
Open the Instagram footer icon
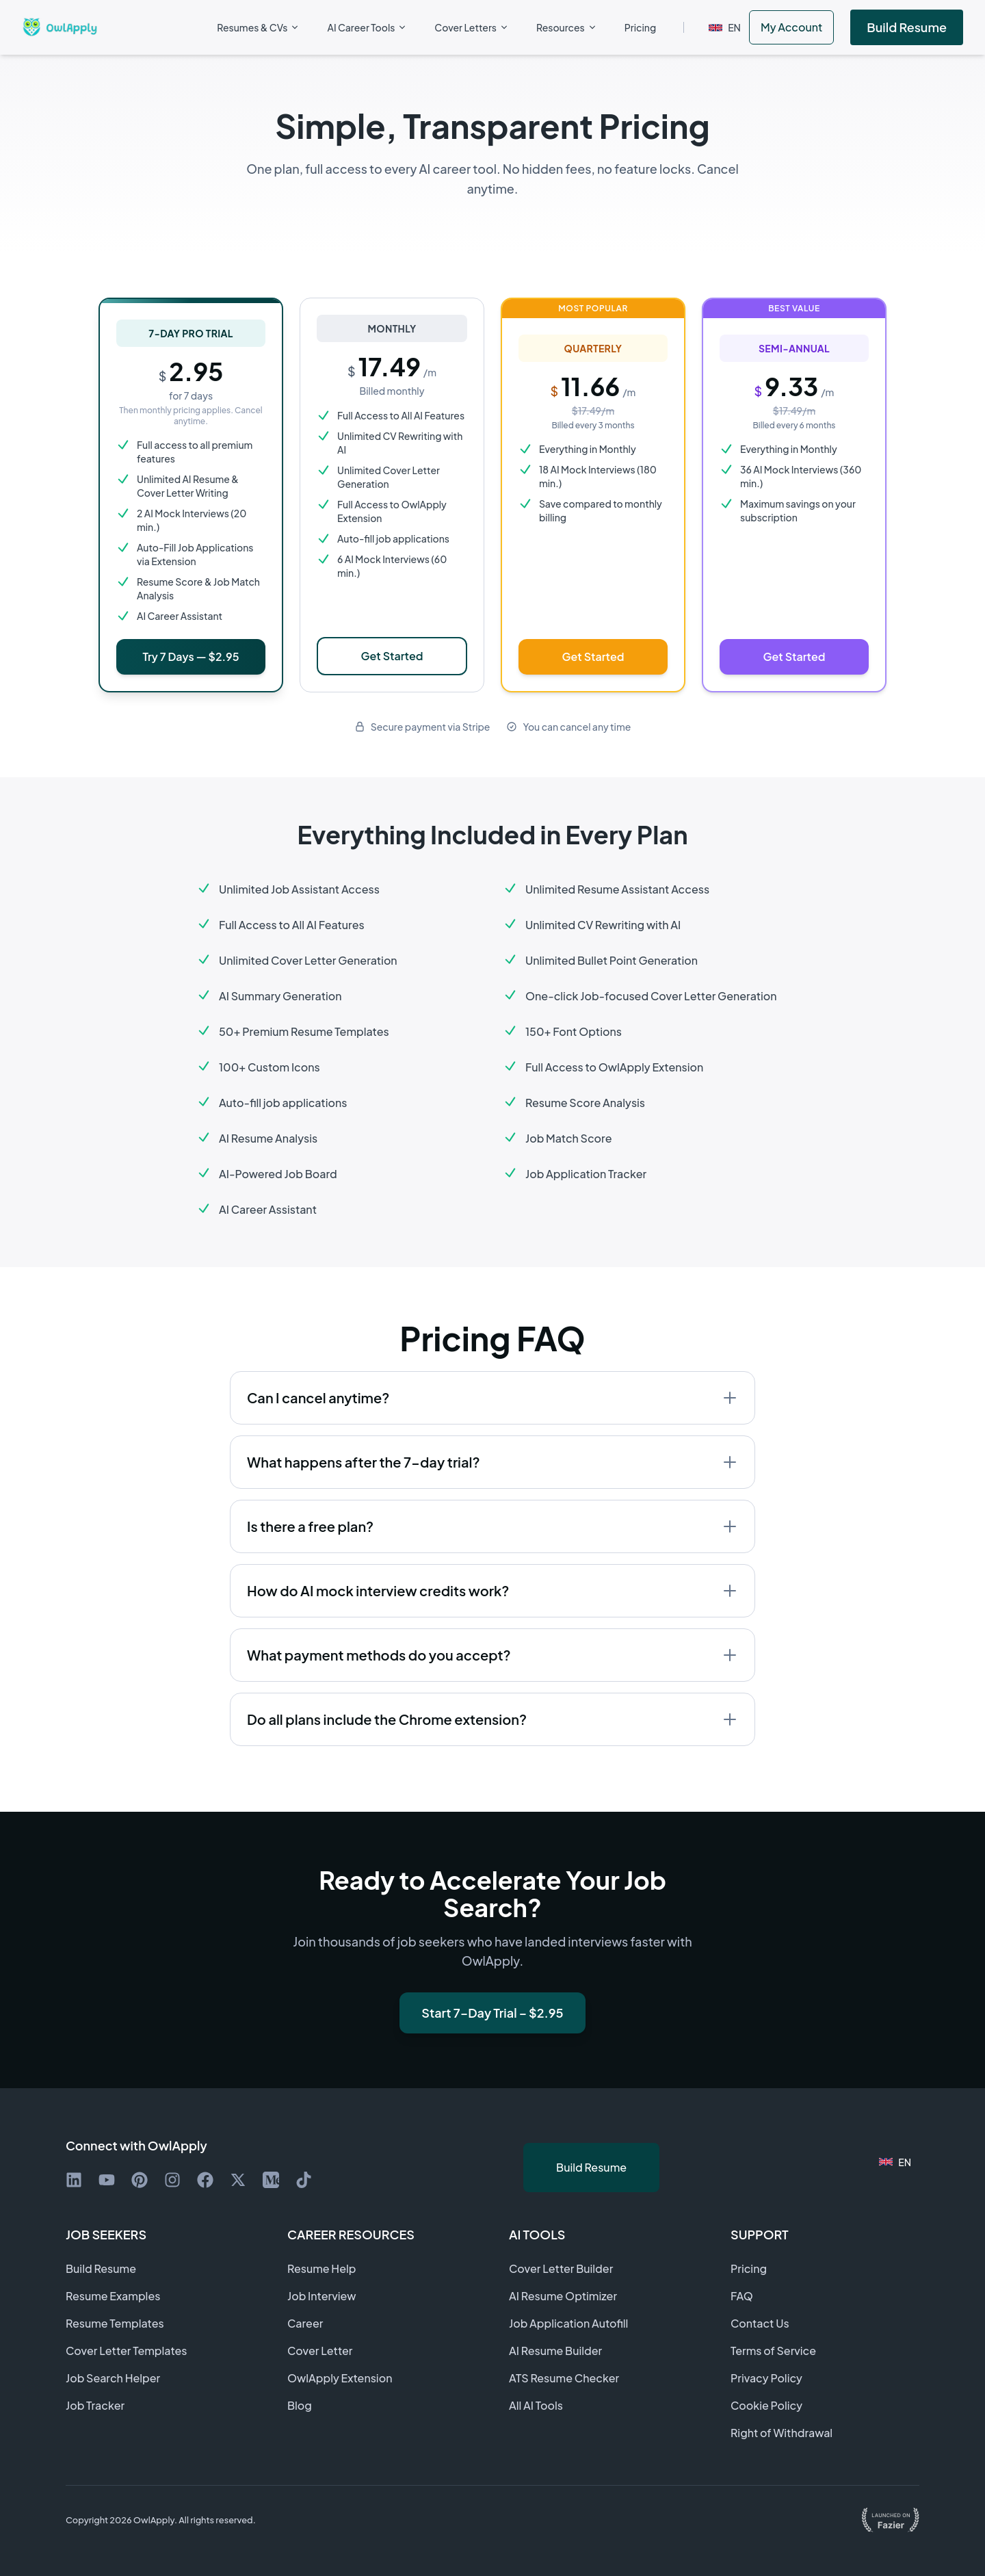[172, 2180]
